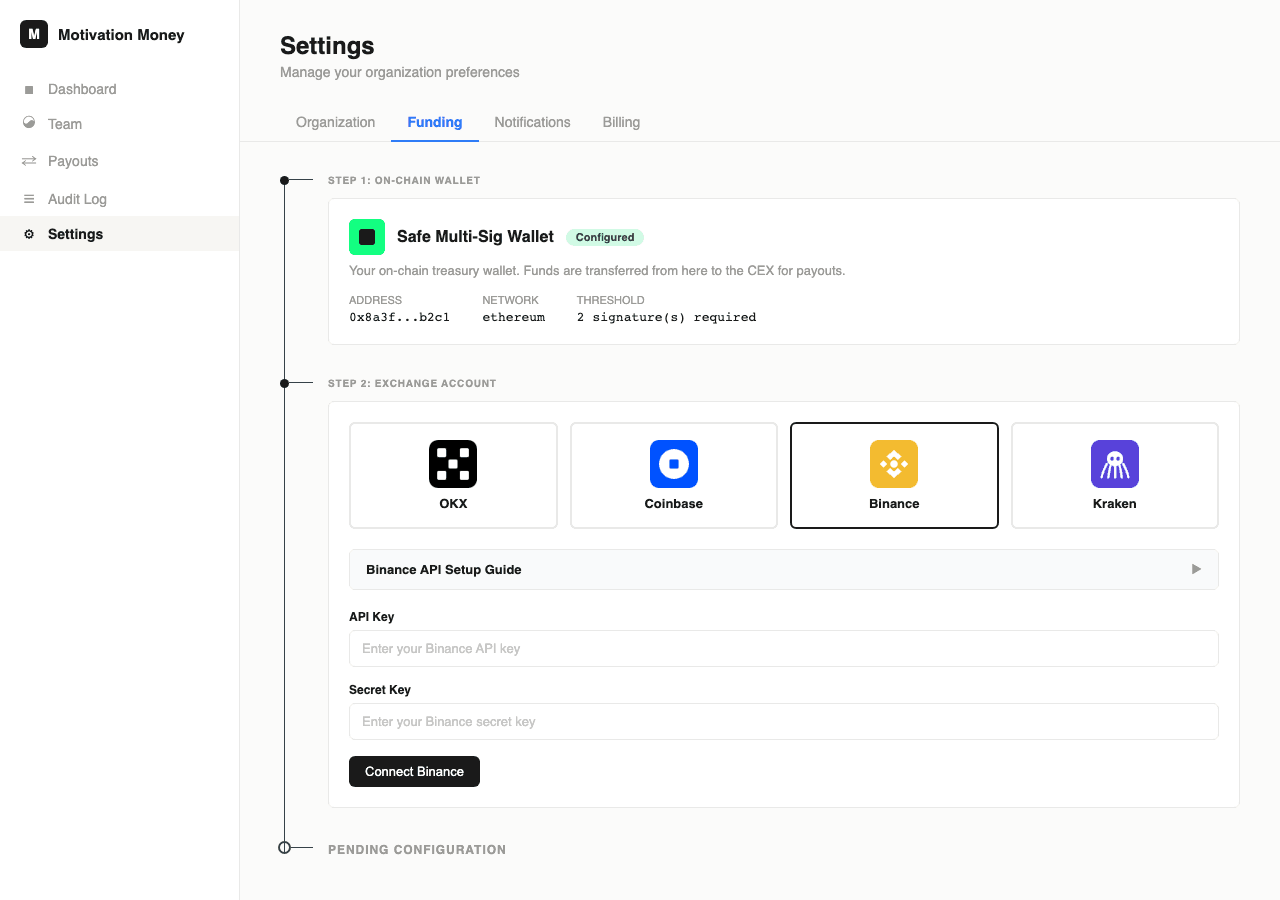Viewport: 1280px width, 900px height.
Task: Click into the Secret Key field
Action: 783,721
